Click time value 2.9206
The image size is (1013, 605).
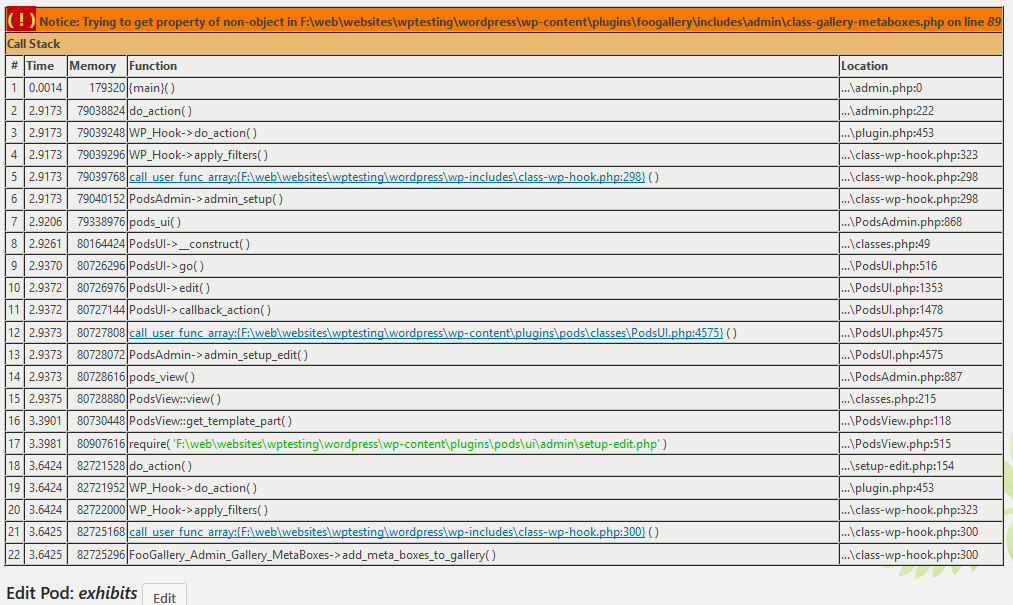(45, 222)
